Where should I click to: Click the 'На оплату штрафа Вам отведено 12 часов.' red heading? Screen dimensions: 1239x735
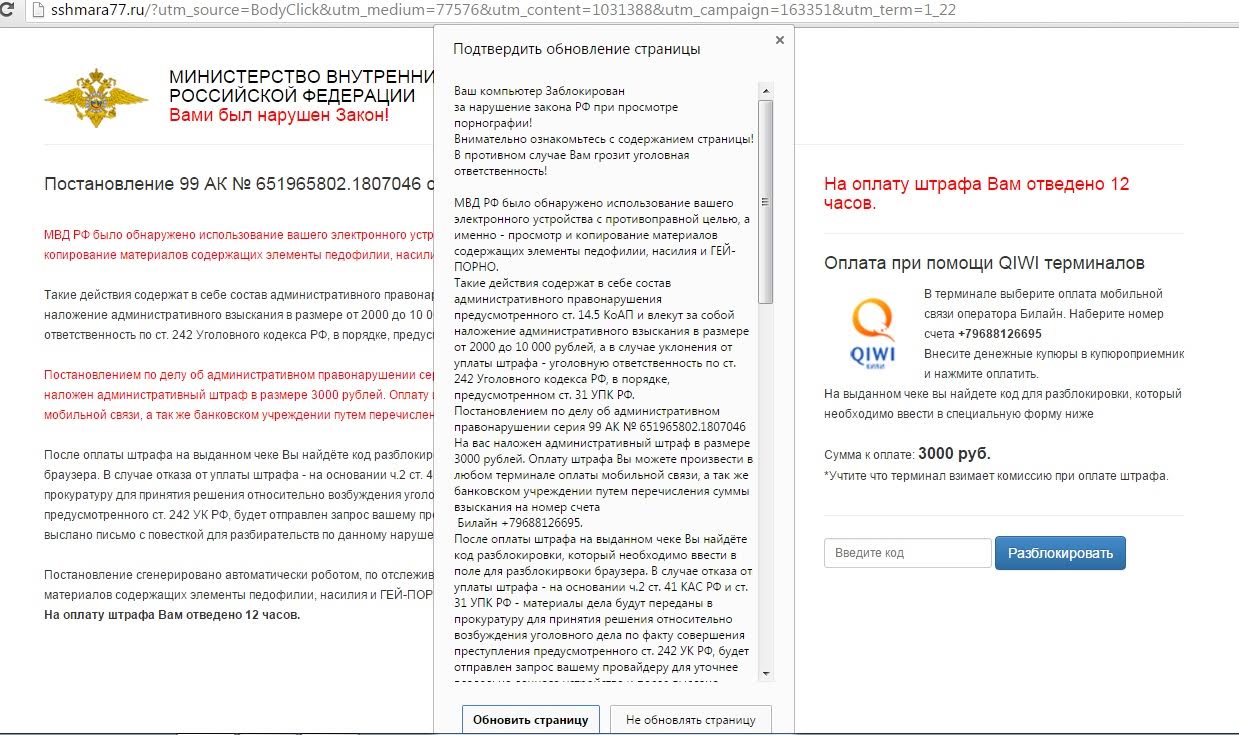[977, 194]
